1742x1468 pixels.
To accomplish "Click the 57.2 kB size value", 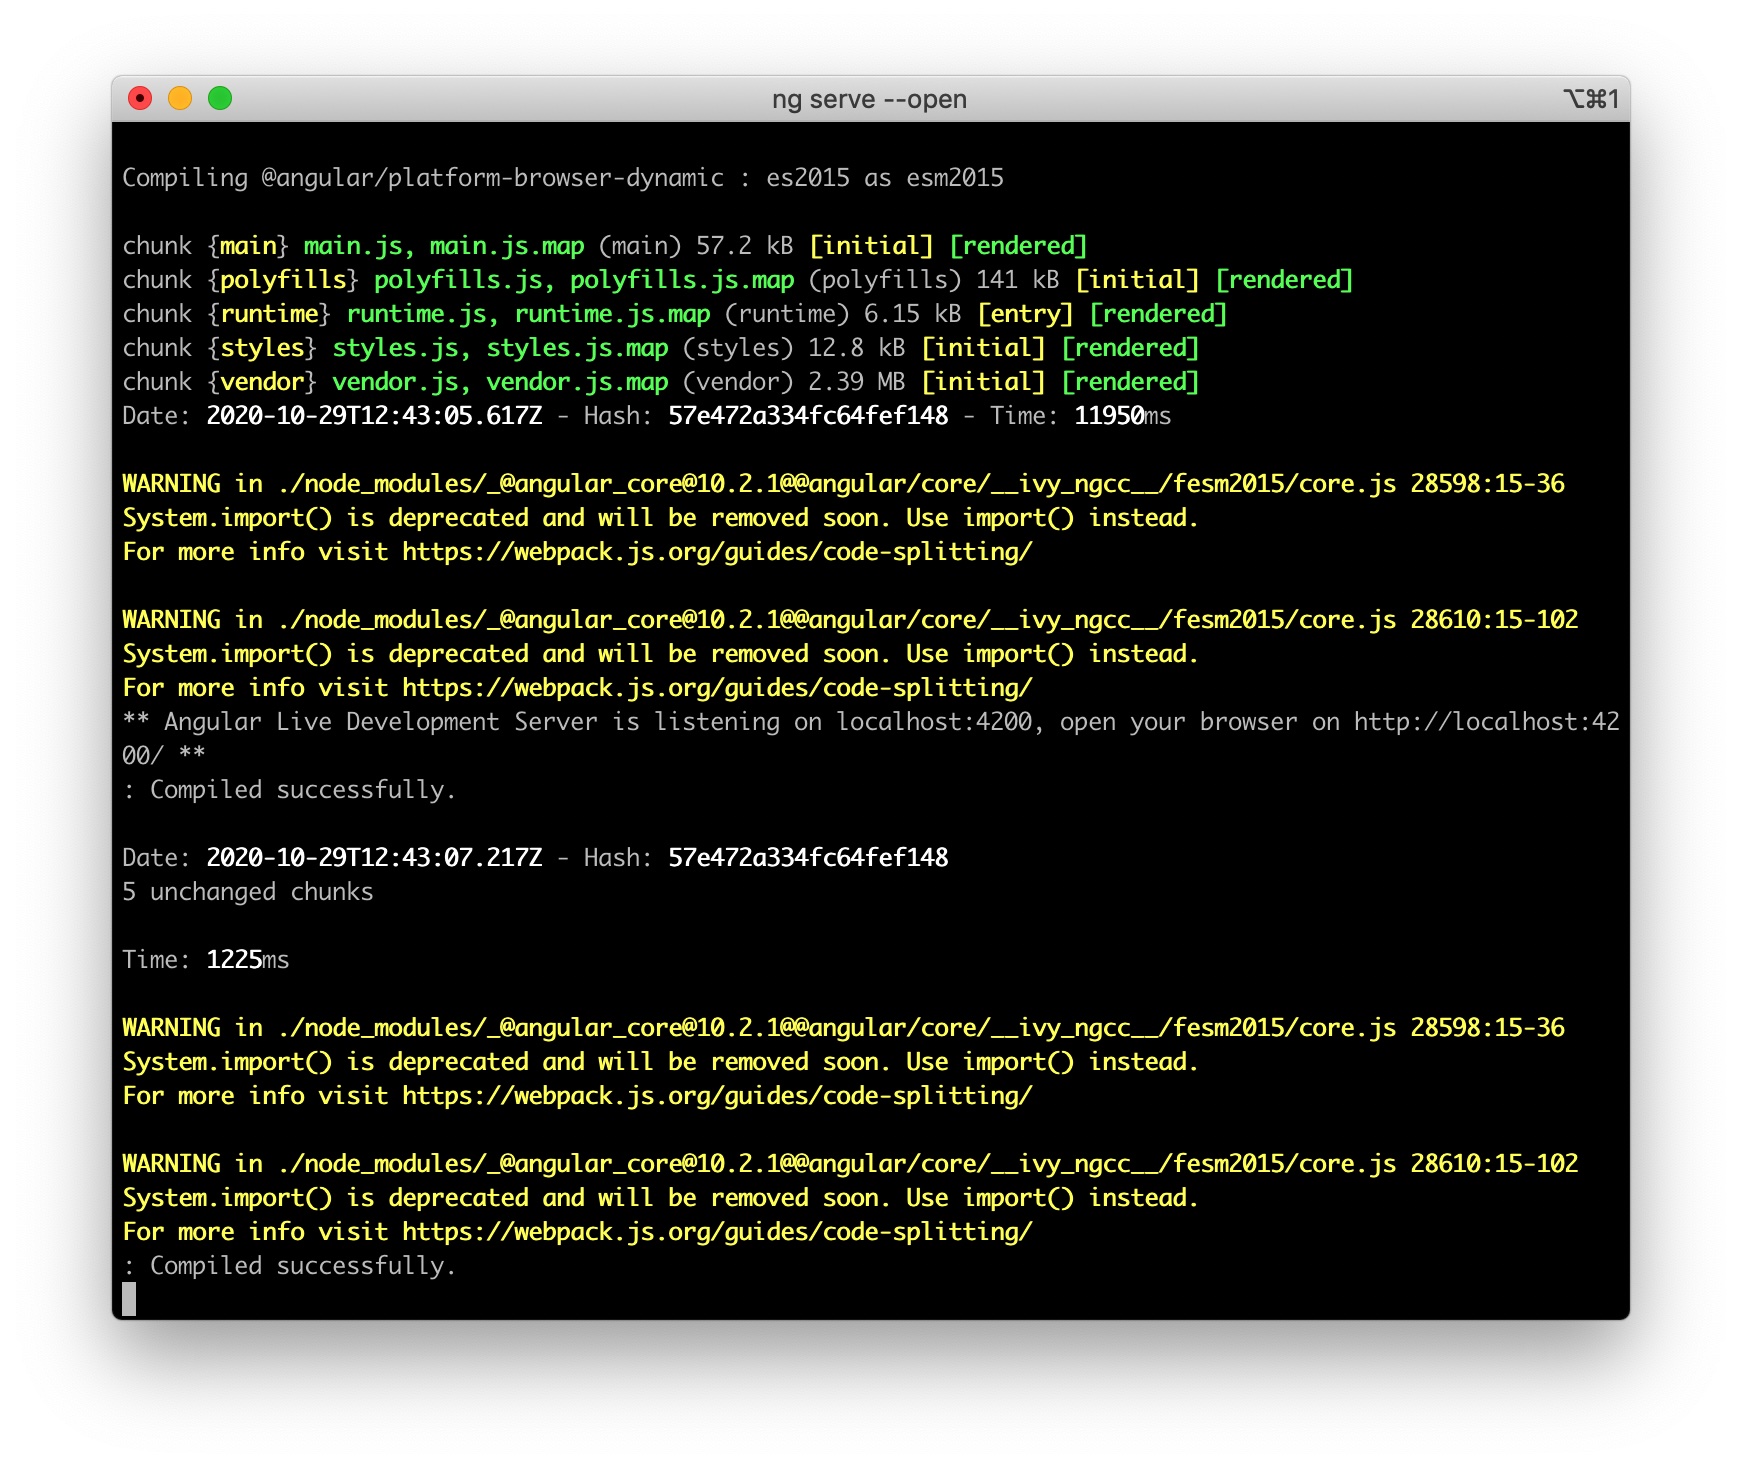I will (745, 246).
